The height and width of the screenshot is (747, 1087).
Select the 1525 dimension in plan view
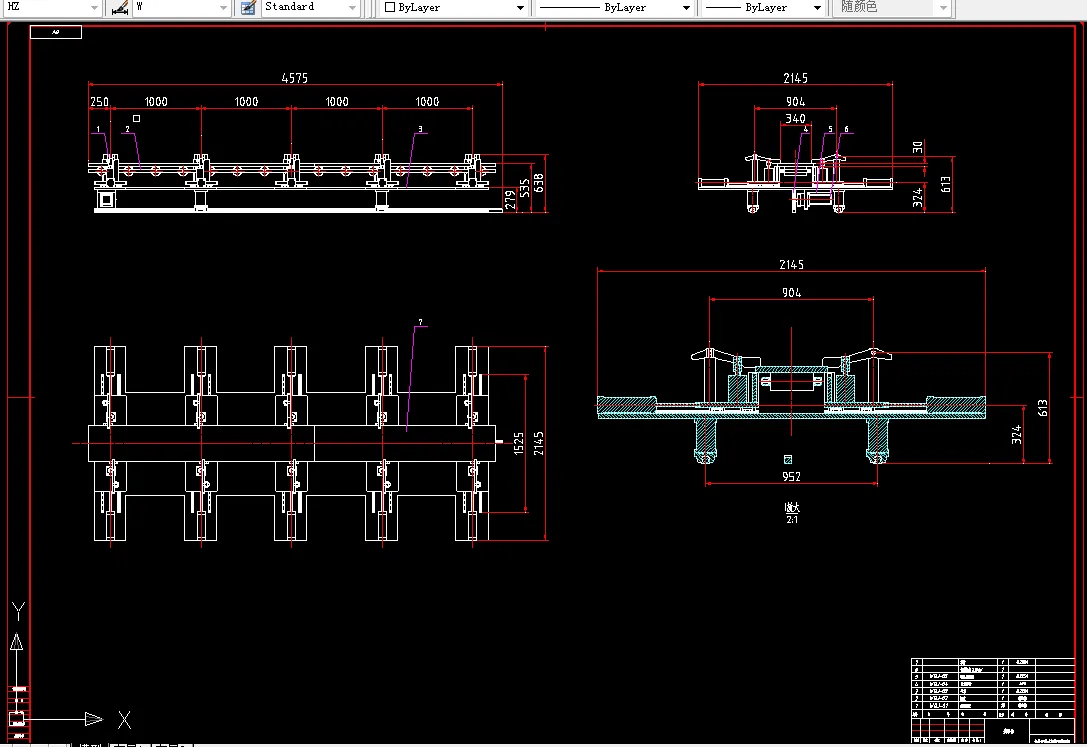pyautogui.click(x=519, y=443)
